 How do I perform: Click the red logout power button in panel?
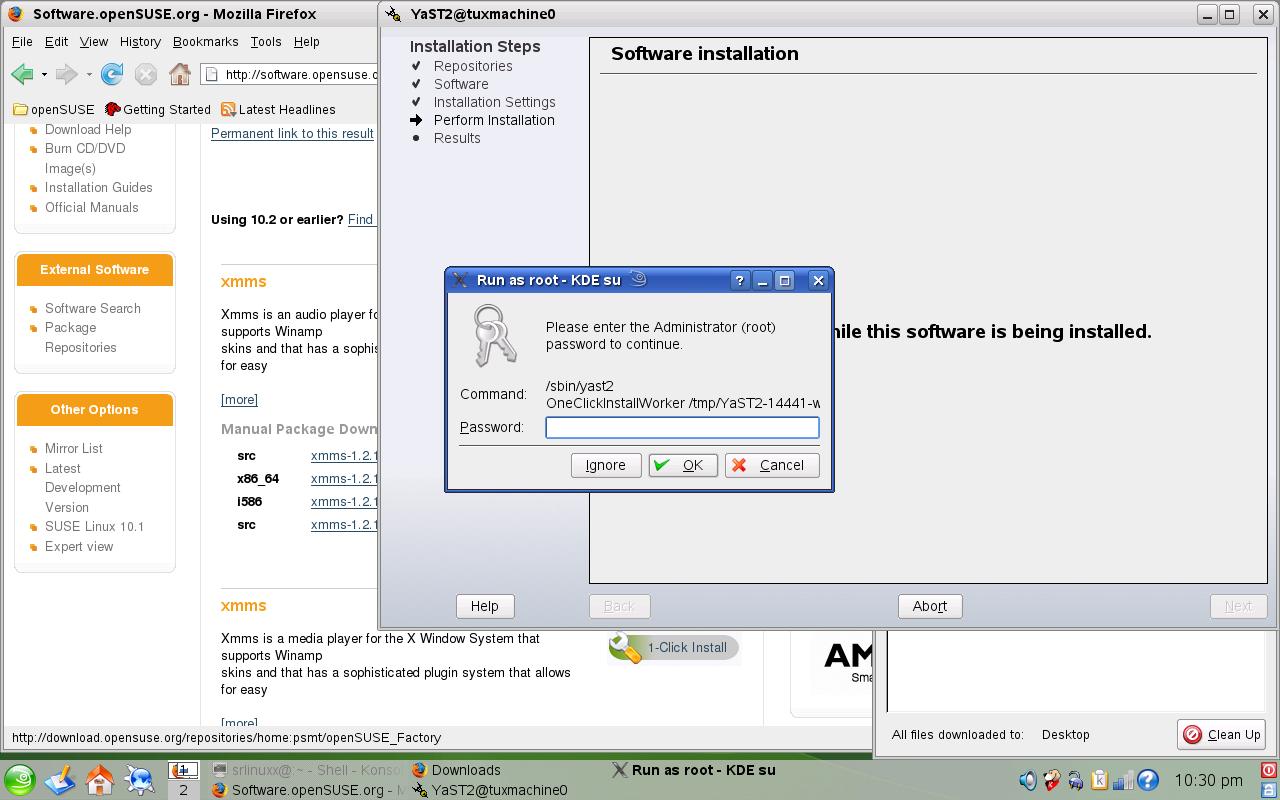coord(1269,770)
